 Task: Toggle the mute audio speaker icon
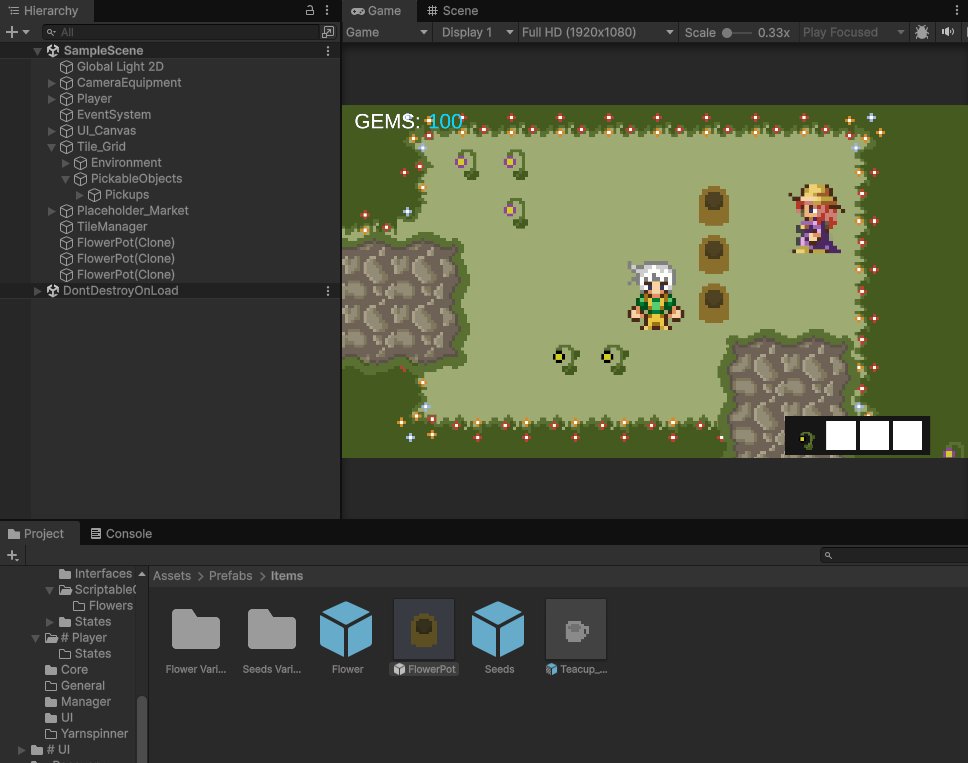948,32
